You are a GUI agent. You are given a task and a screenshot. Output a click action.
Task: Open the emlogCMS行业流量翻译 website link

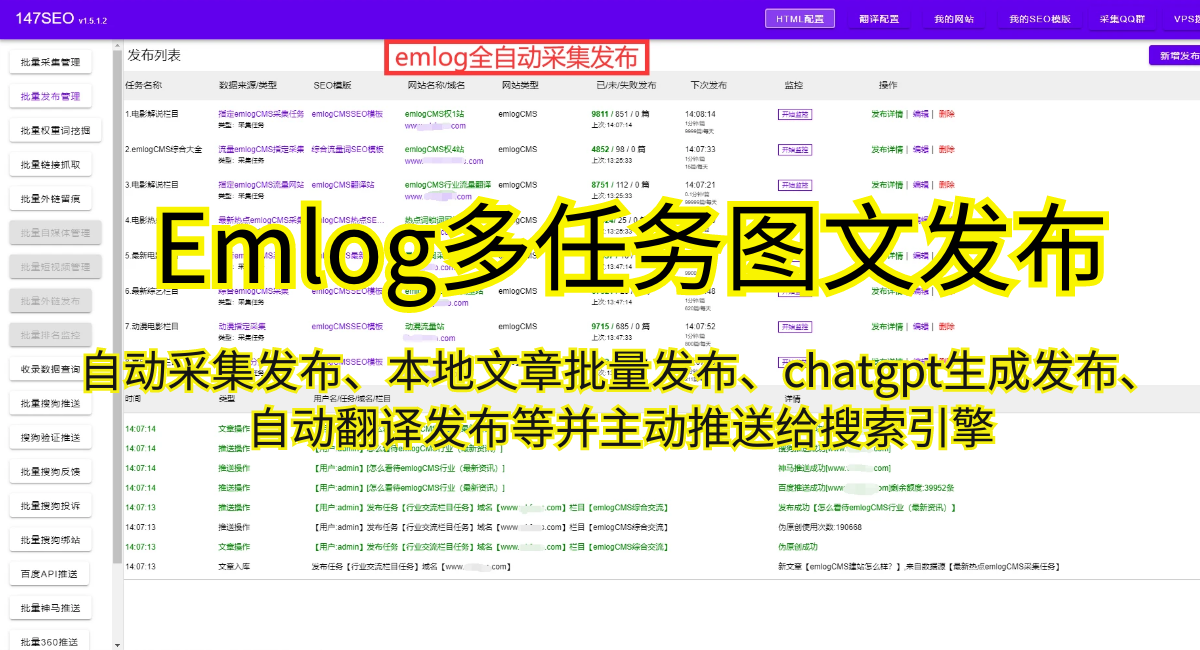pyautogui.click(x=448, y=185)
